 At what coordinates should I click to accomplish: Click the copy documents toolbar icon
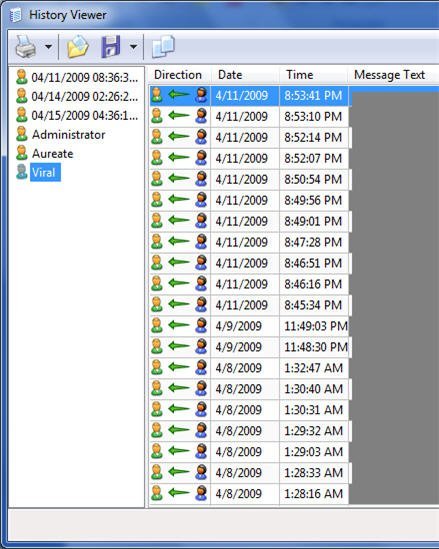[163, 46]
